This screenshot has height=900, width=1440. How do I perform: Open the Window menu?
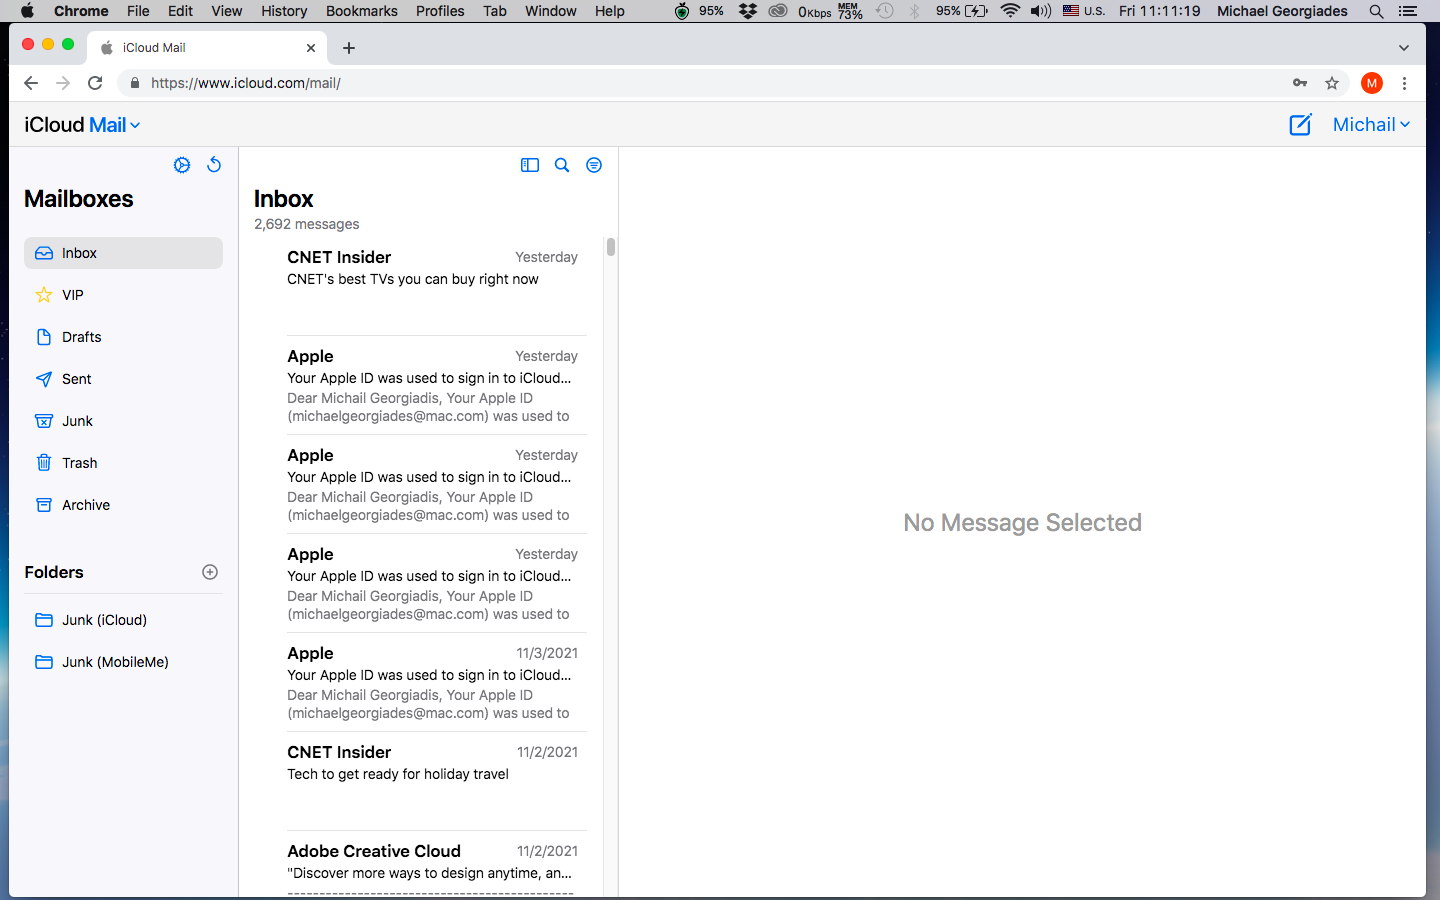[x=551, y=11]
